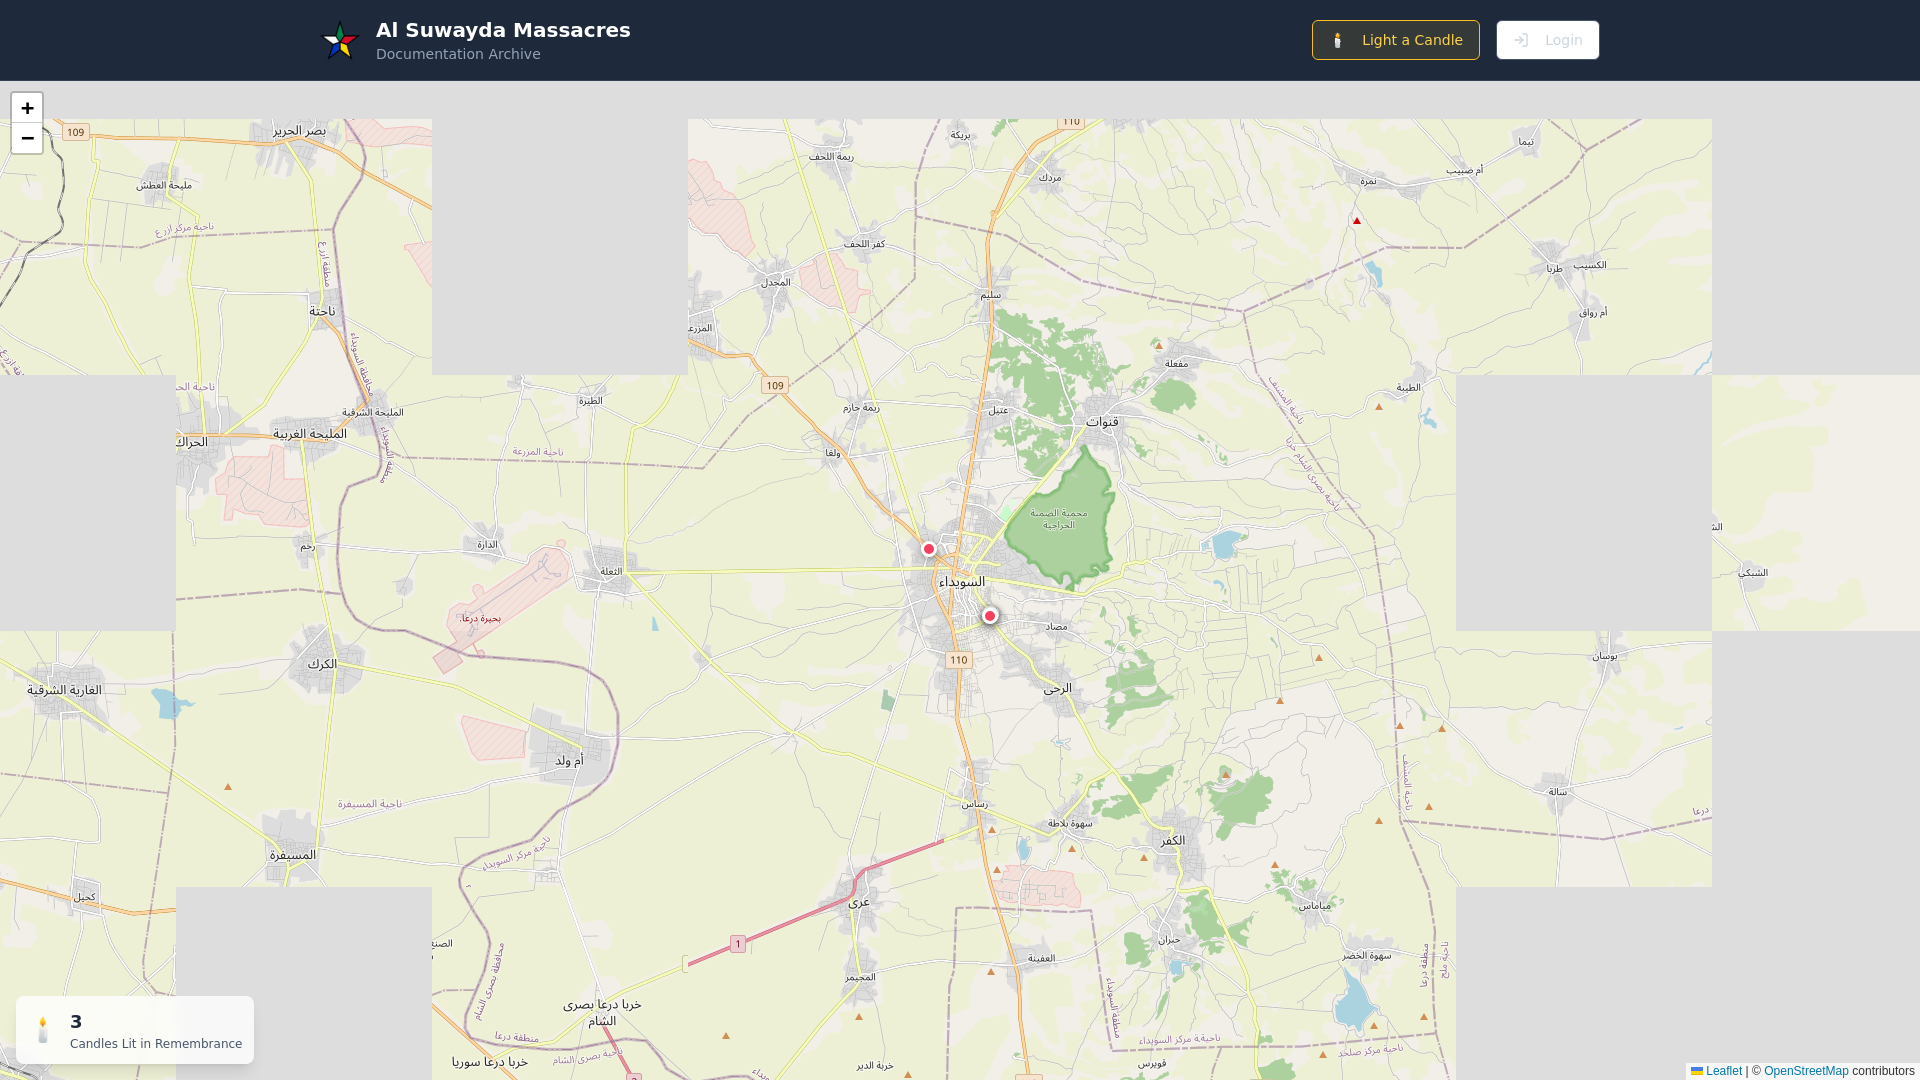Click the 109 road shield northwest of city
The width and height of the screenshot is (1920, 1080).
775,385
